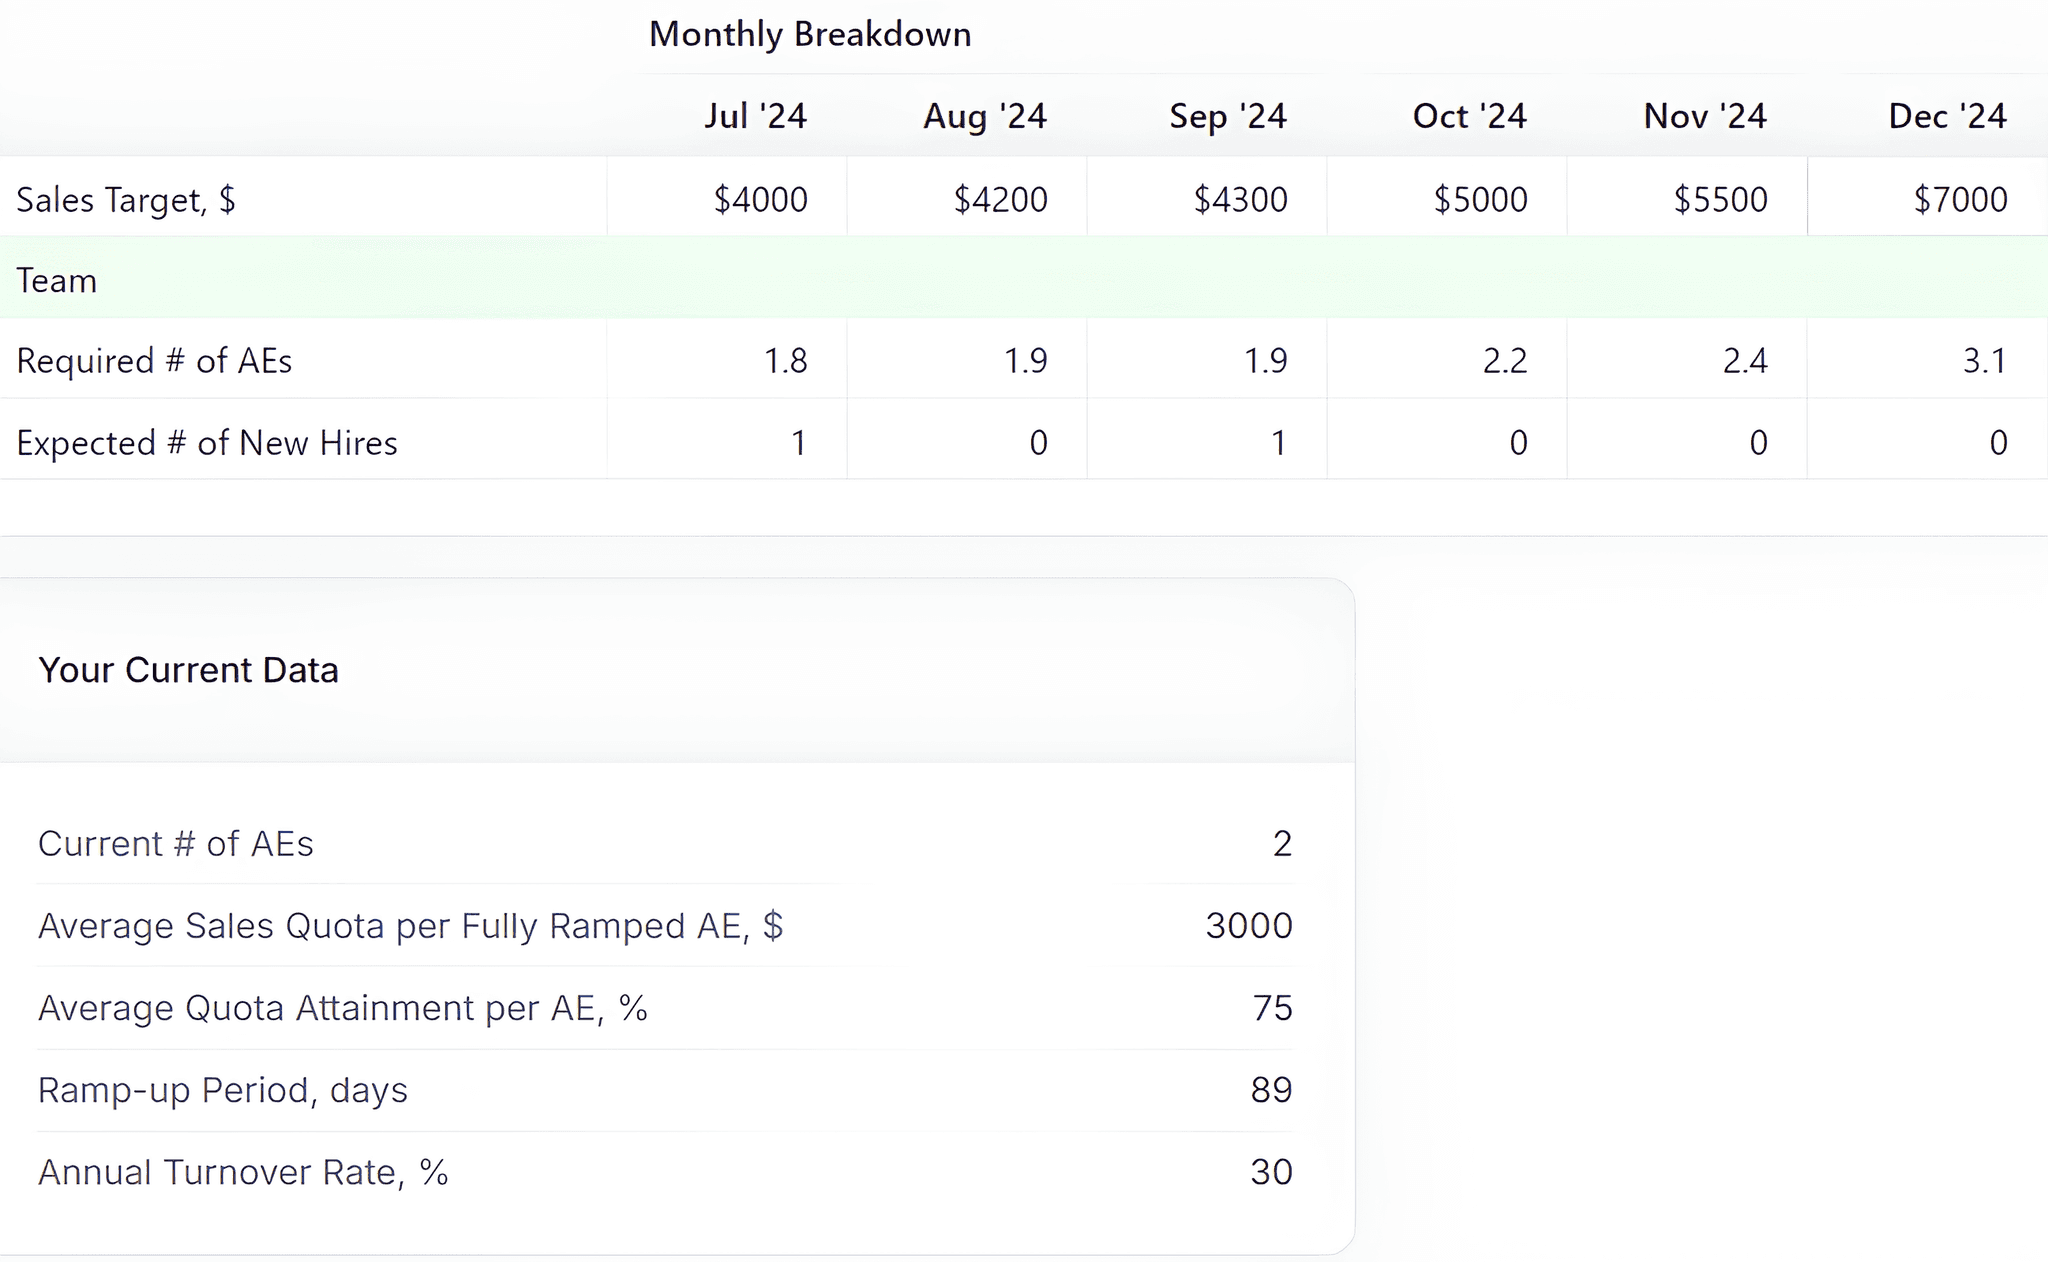Select the Dec '24 sales target $7000

coord(1959,200)
